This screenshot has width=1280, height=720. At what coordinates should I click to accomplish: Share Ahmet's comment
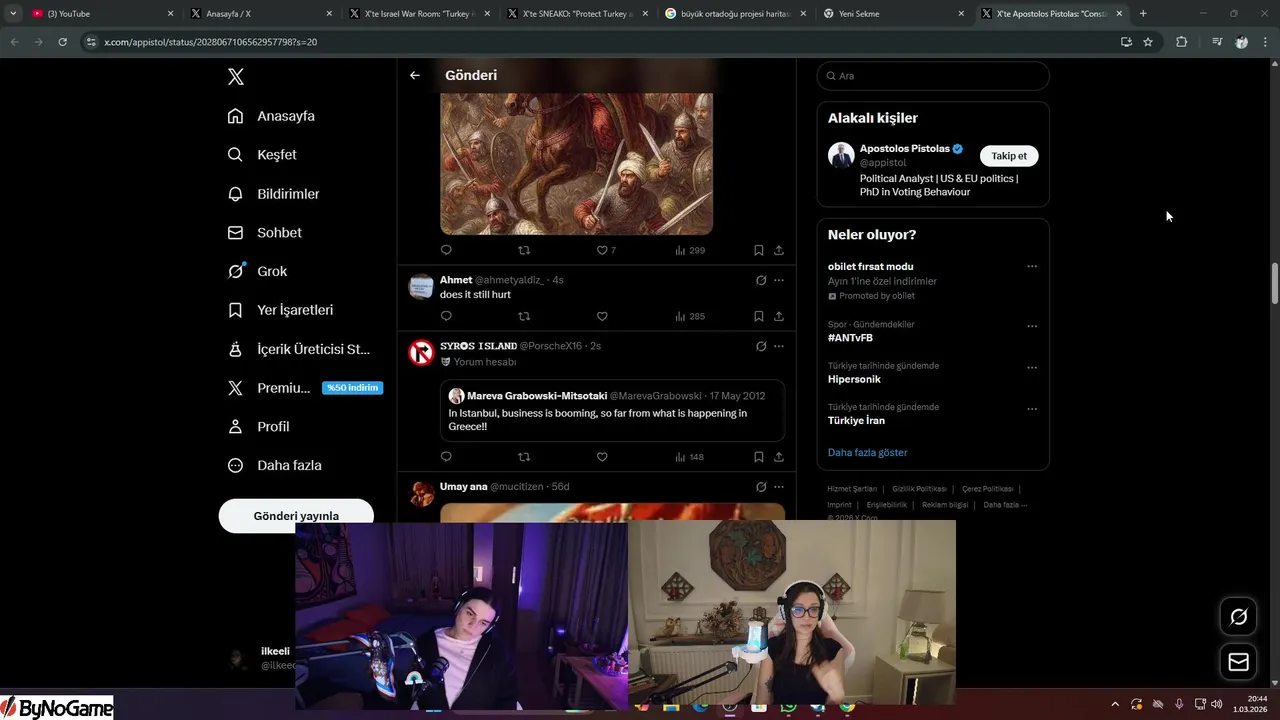coord(779,316)
